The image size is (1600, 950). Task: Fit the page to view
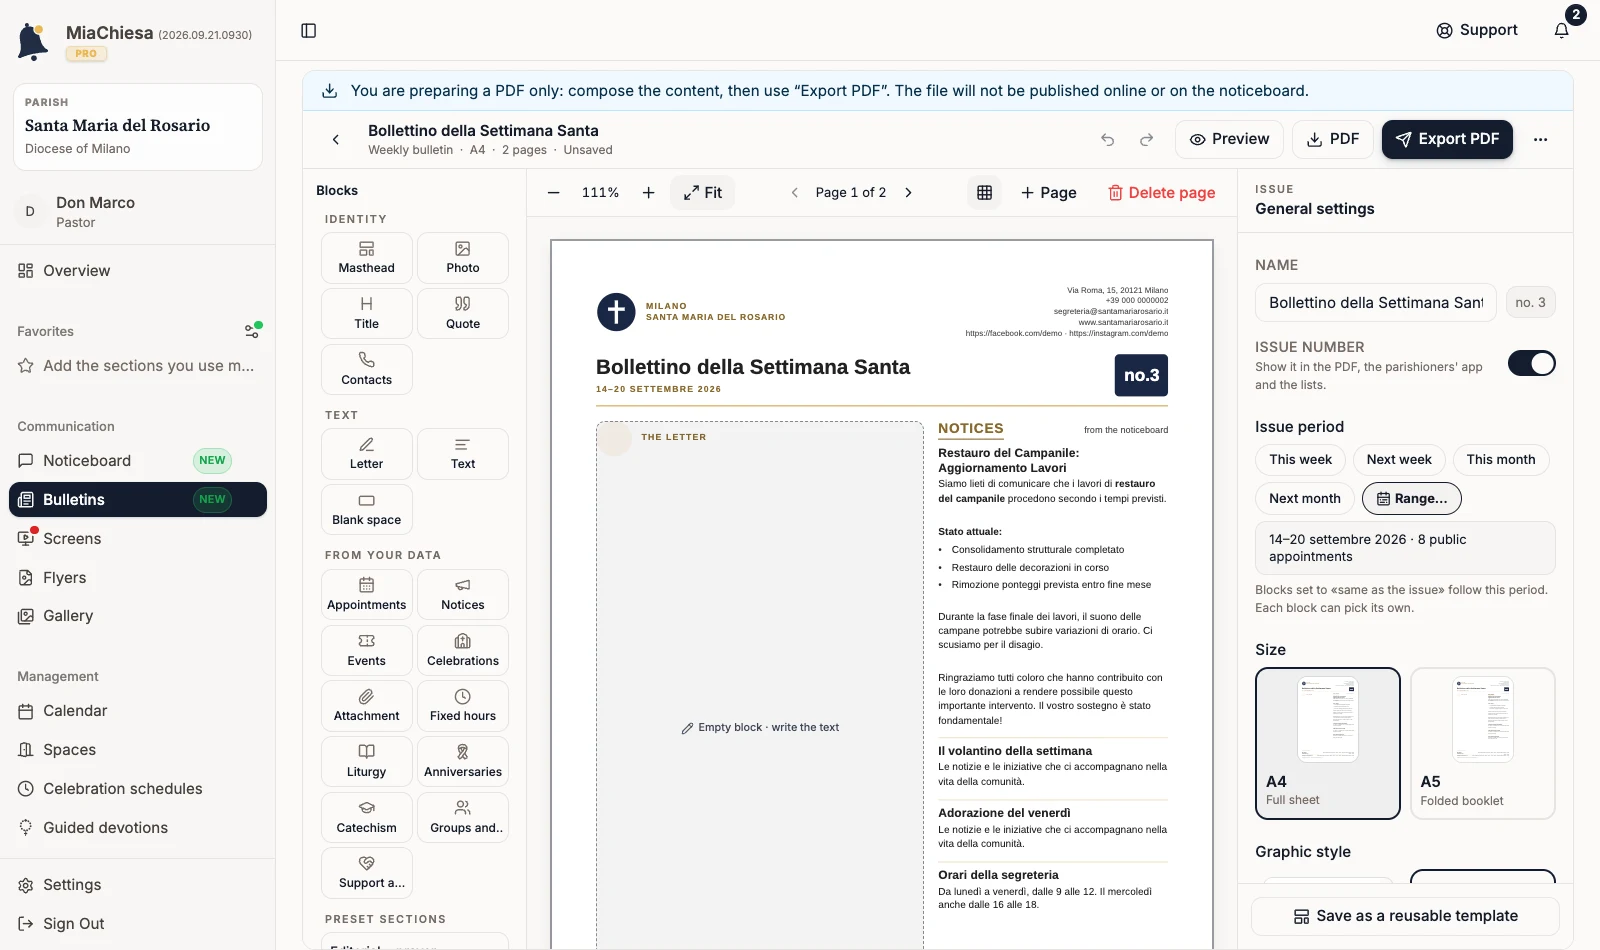coord(703,193)
